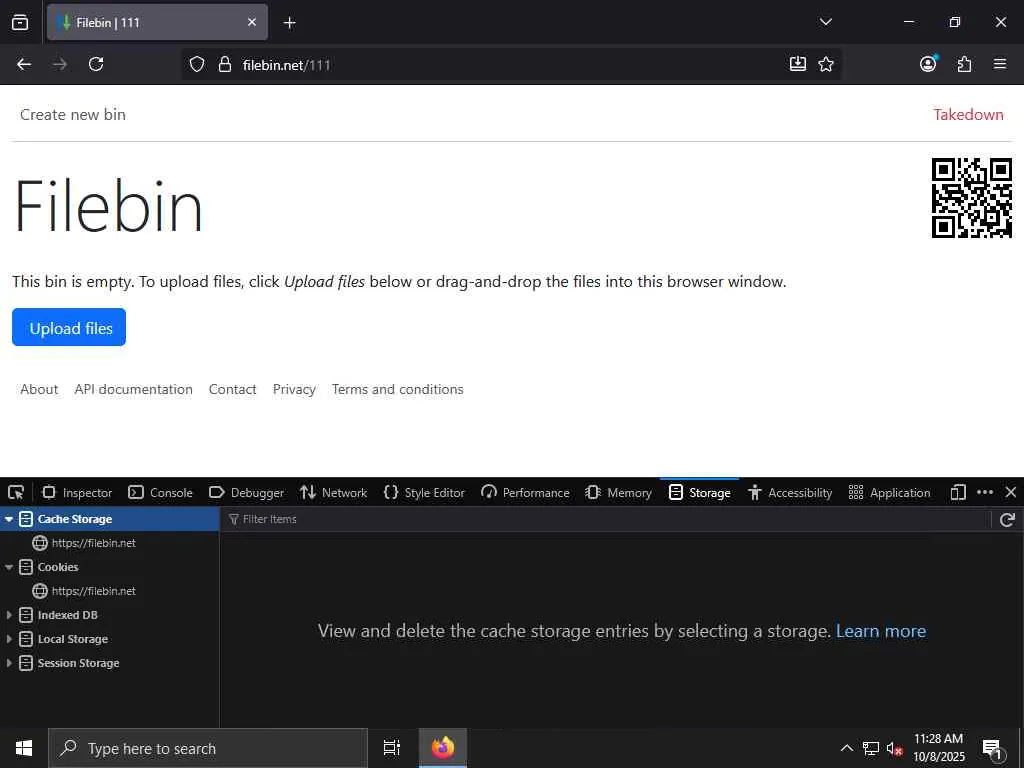Image resolution: width=1024 pixels, height=768 pixels.
Task: Select the Session Storage tree row
Action: coord(110,663)
